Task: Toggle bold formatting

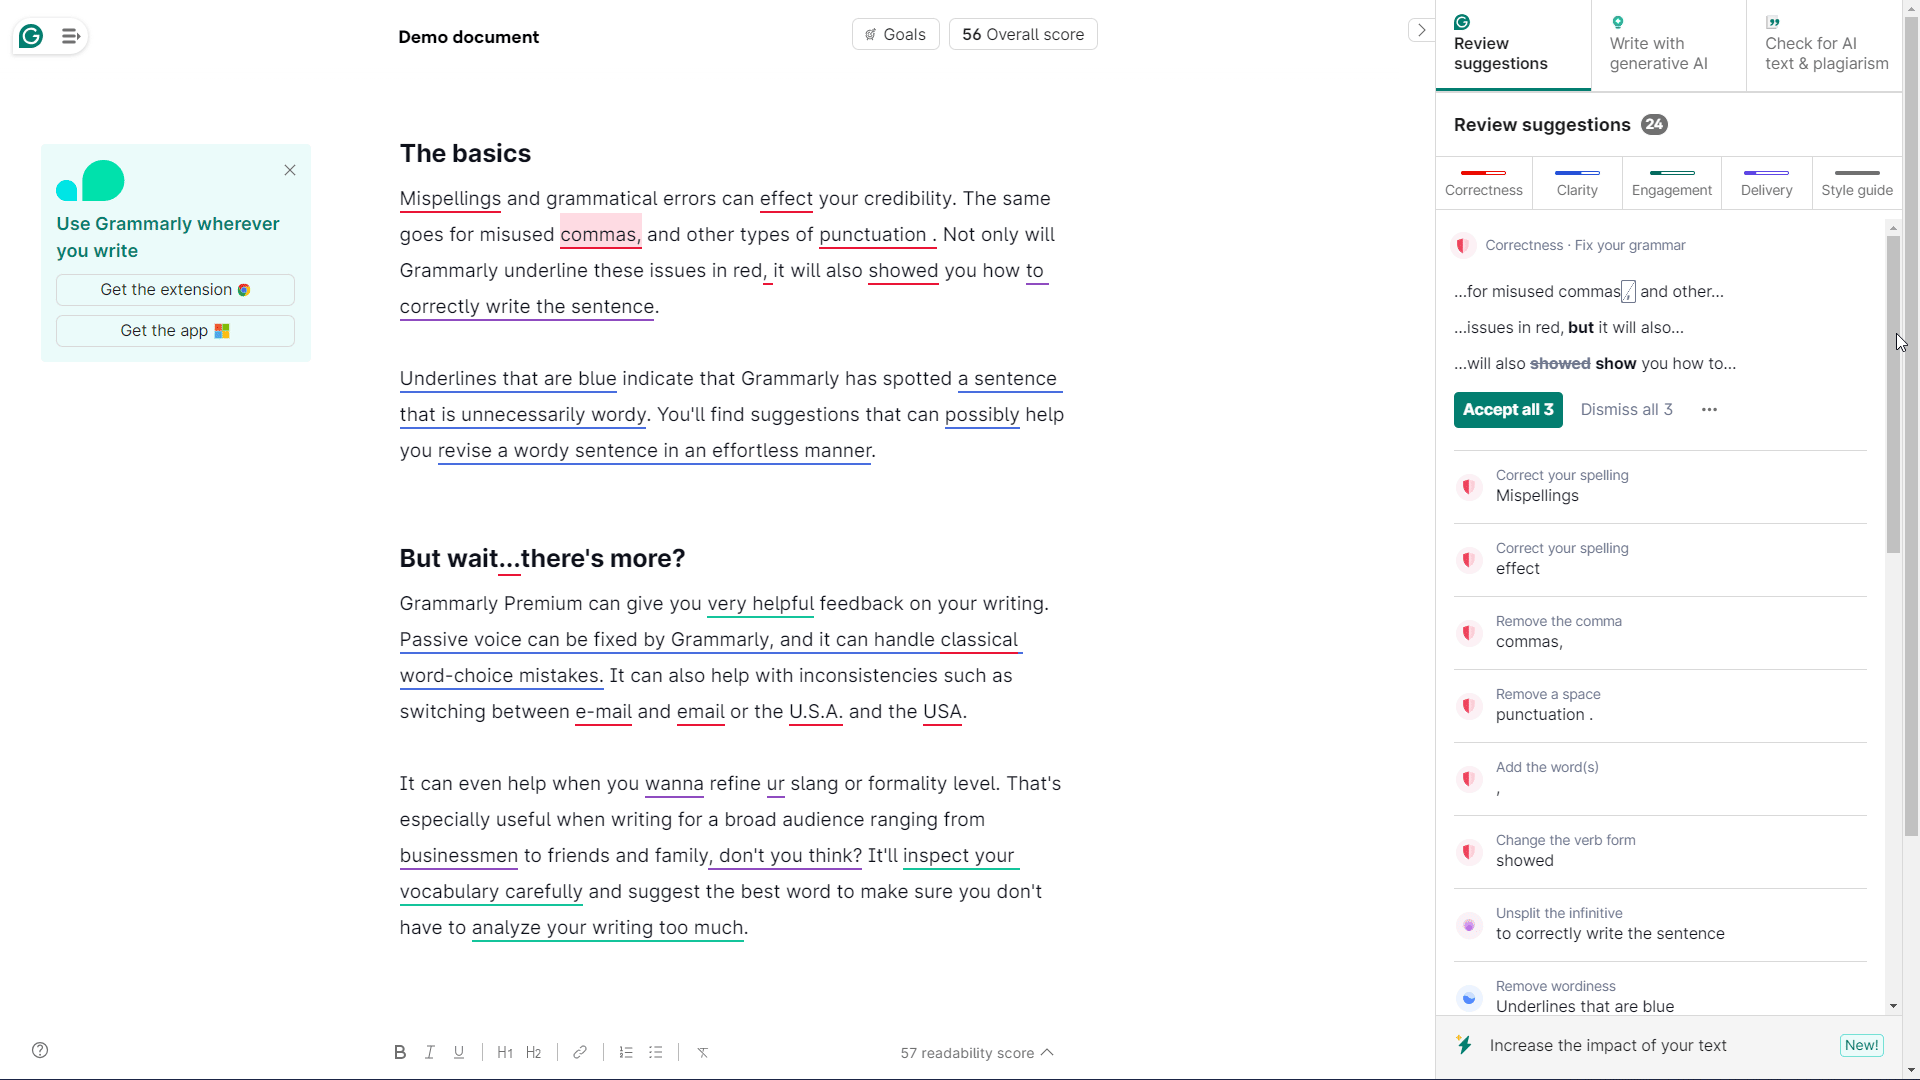Action: click(x=400, y=1052)
